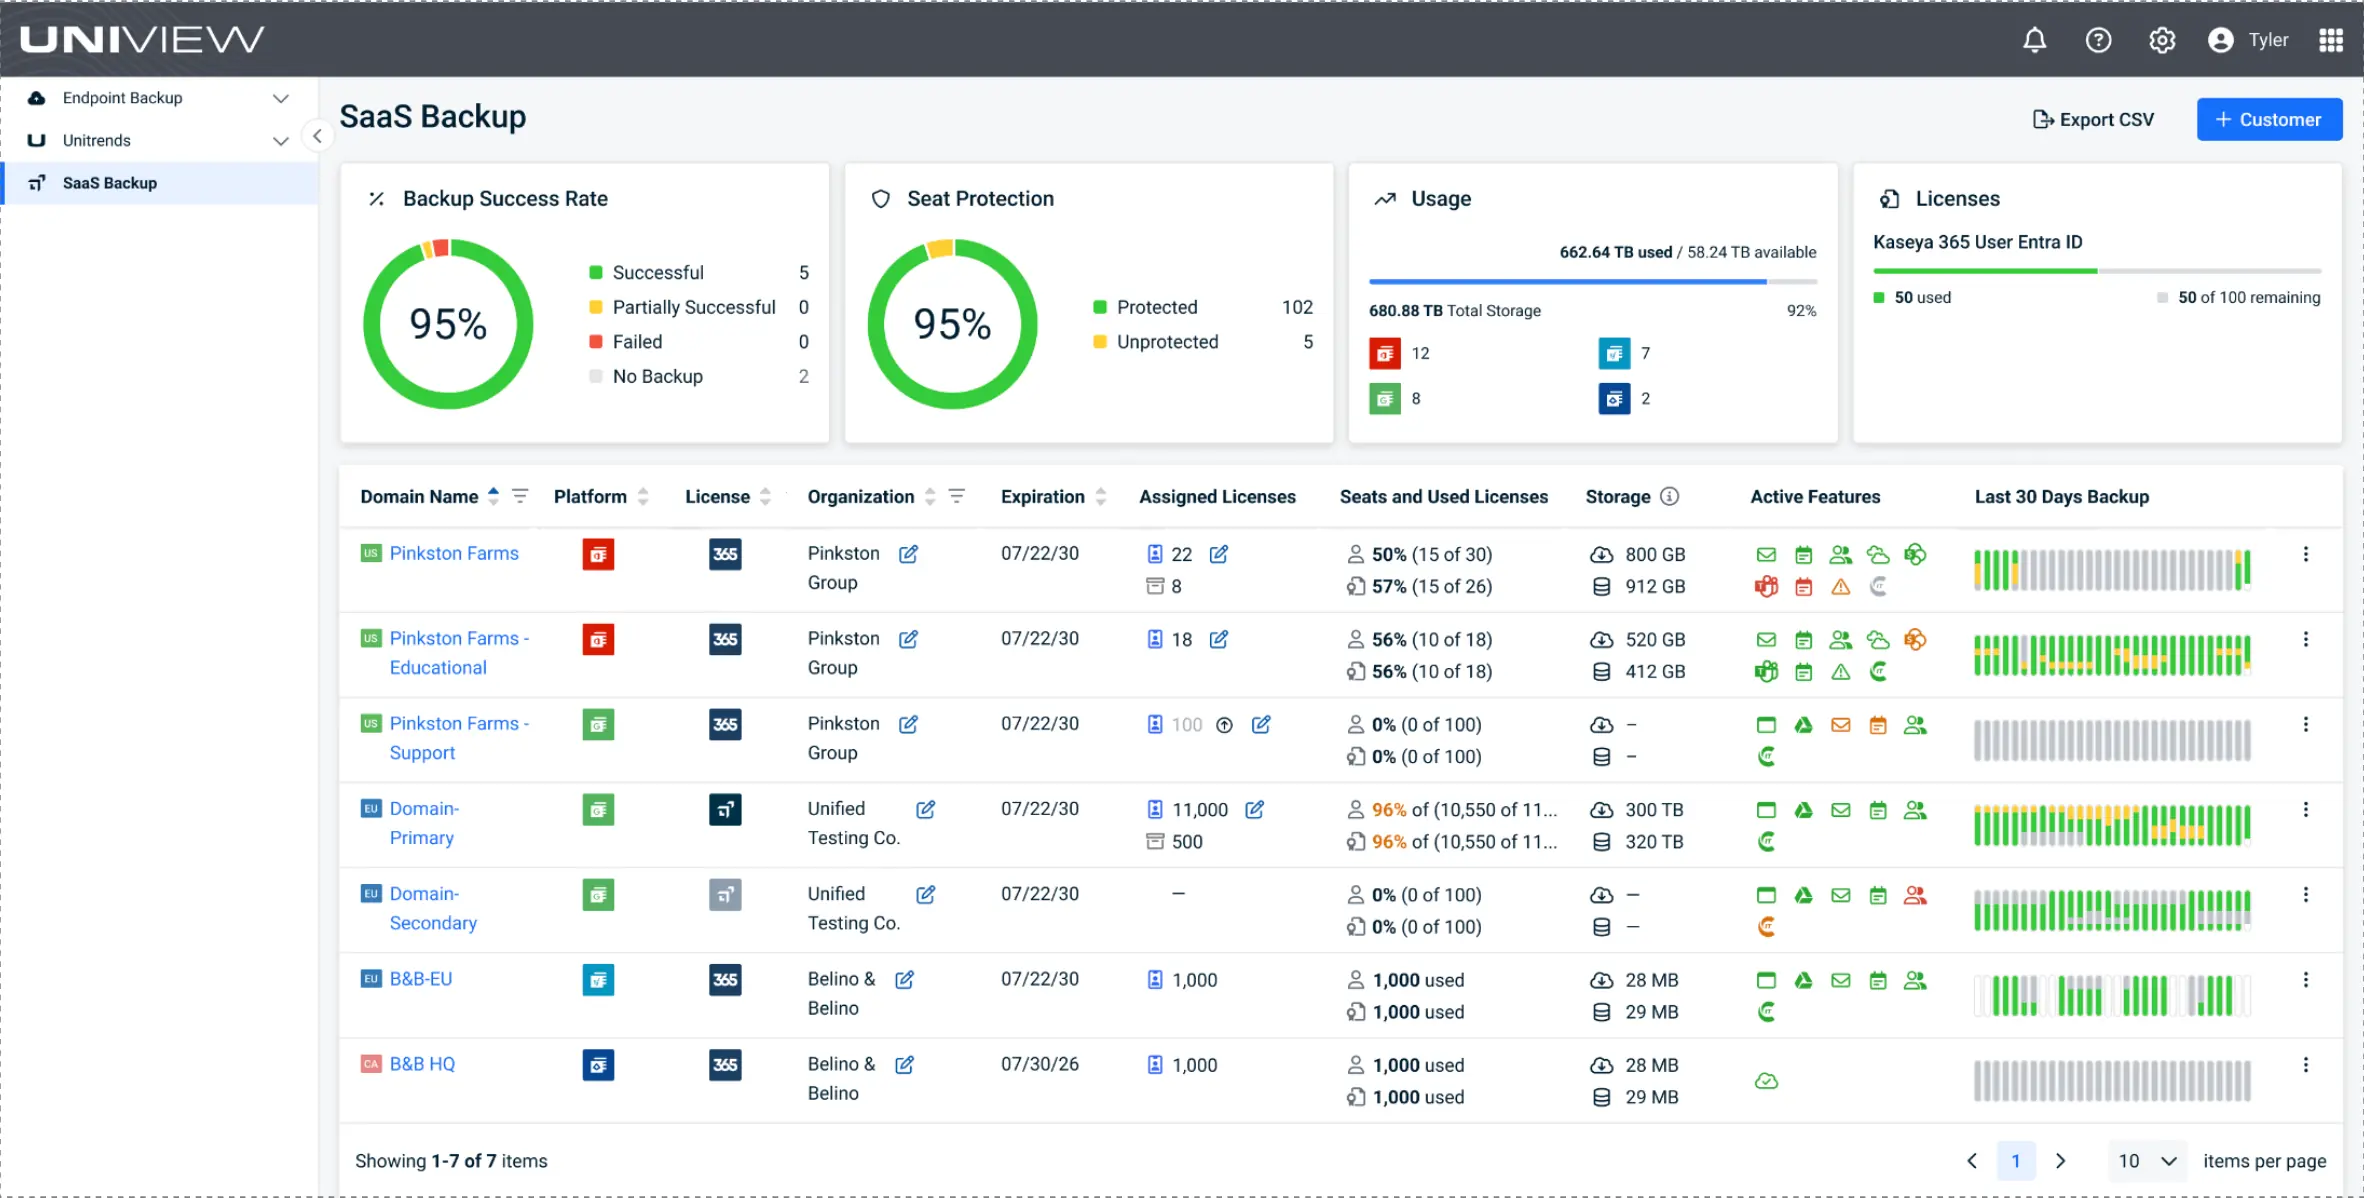Screen dimensions: 2364x1198
Task: Edit organization for Domain-Primary row
Action: coord(926,809)
